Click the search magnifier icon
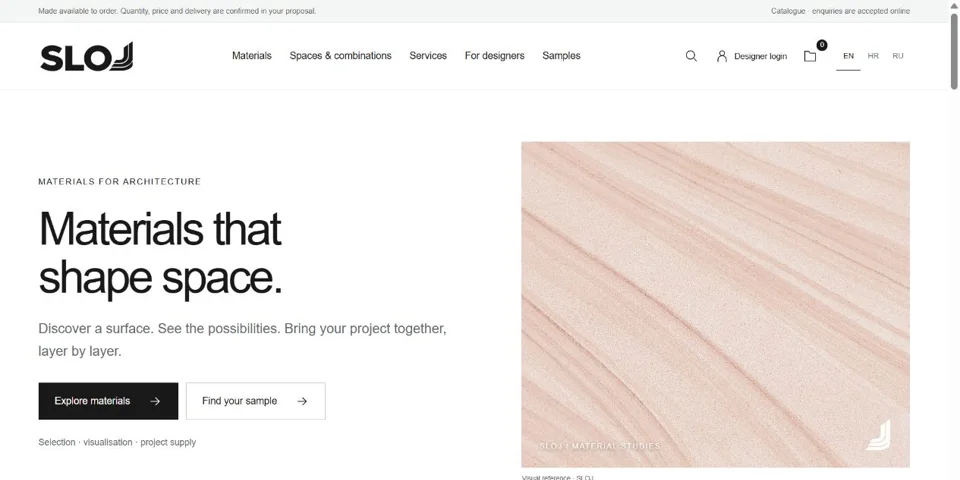The width and height of the screenshot is (960, 480). pos(691,56)
